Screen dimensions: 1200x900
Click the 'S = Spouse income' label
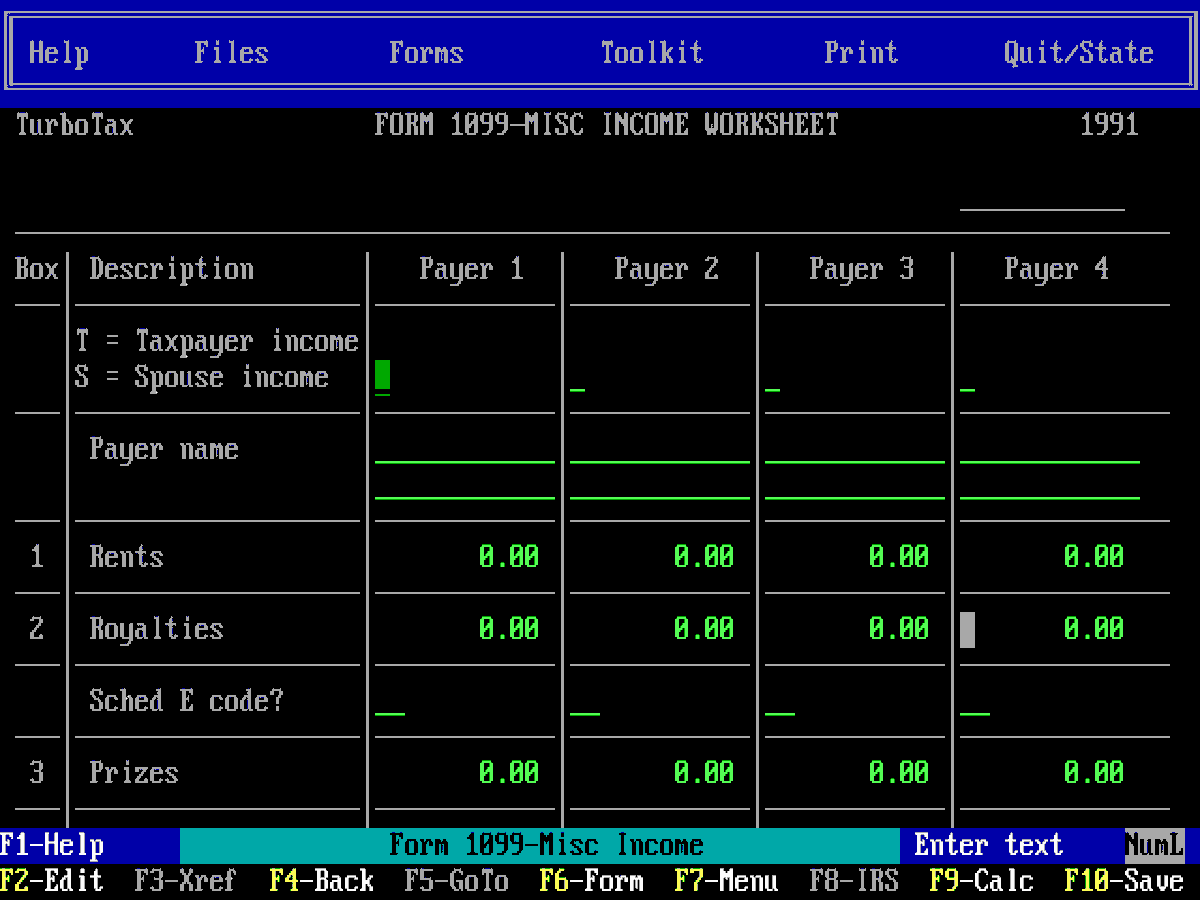[x=201, y=377]
